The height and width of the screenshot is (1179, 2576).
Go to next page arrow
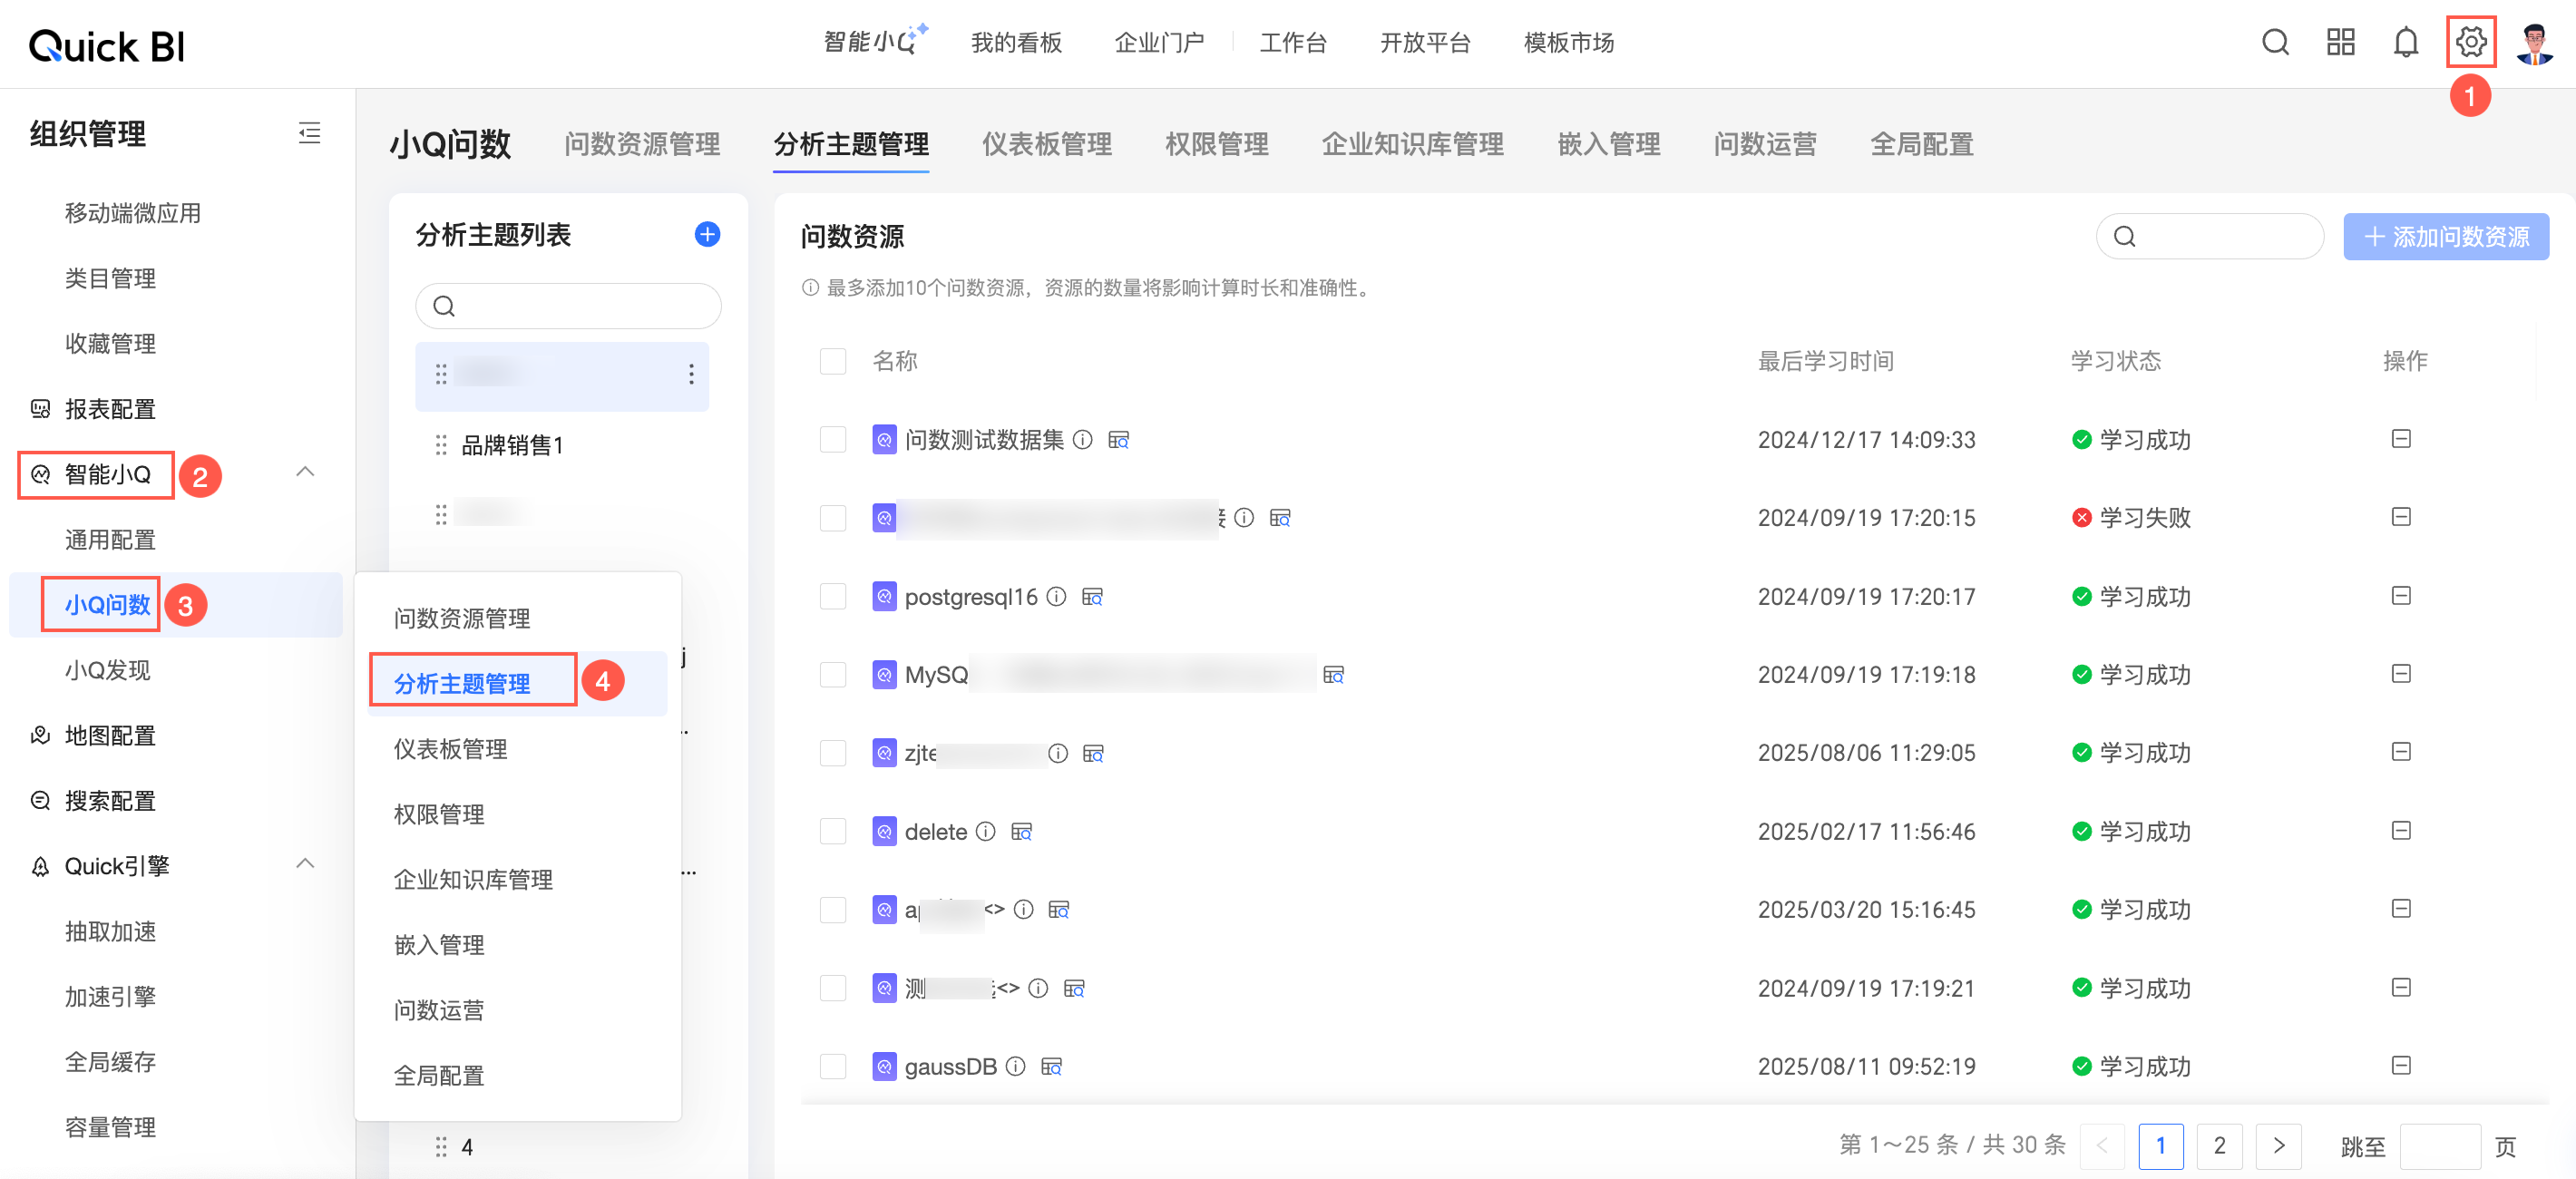(x=2278, y=1146)
